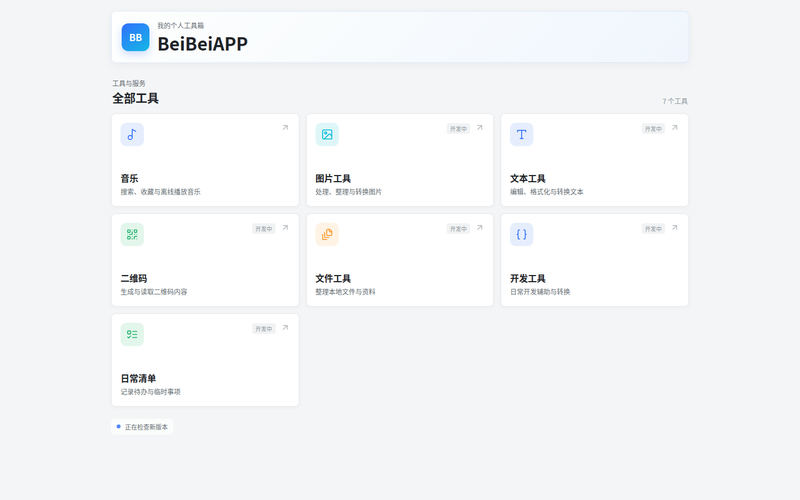Screen dimensions: 800x500
Task: Click description 编辑、格式化与转换文本
Action: click(546, 192)
